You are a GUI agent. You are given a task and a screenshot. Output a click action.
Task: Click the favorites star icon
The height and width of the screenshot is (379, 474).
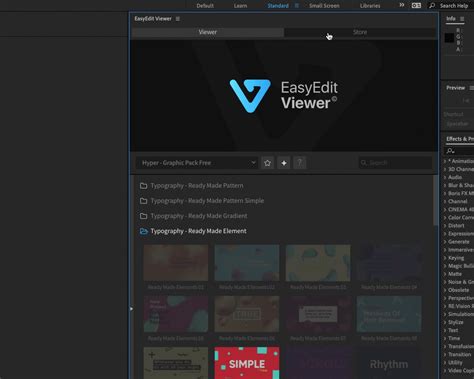click(267, 163)
